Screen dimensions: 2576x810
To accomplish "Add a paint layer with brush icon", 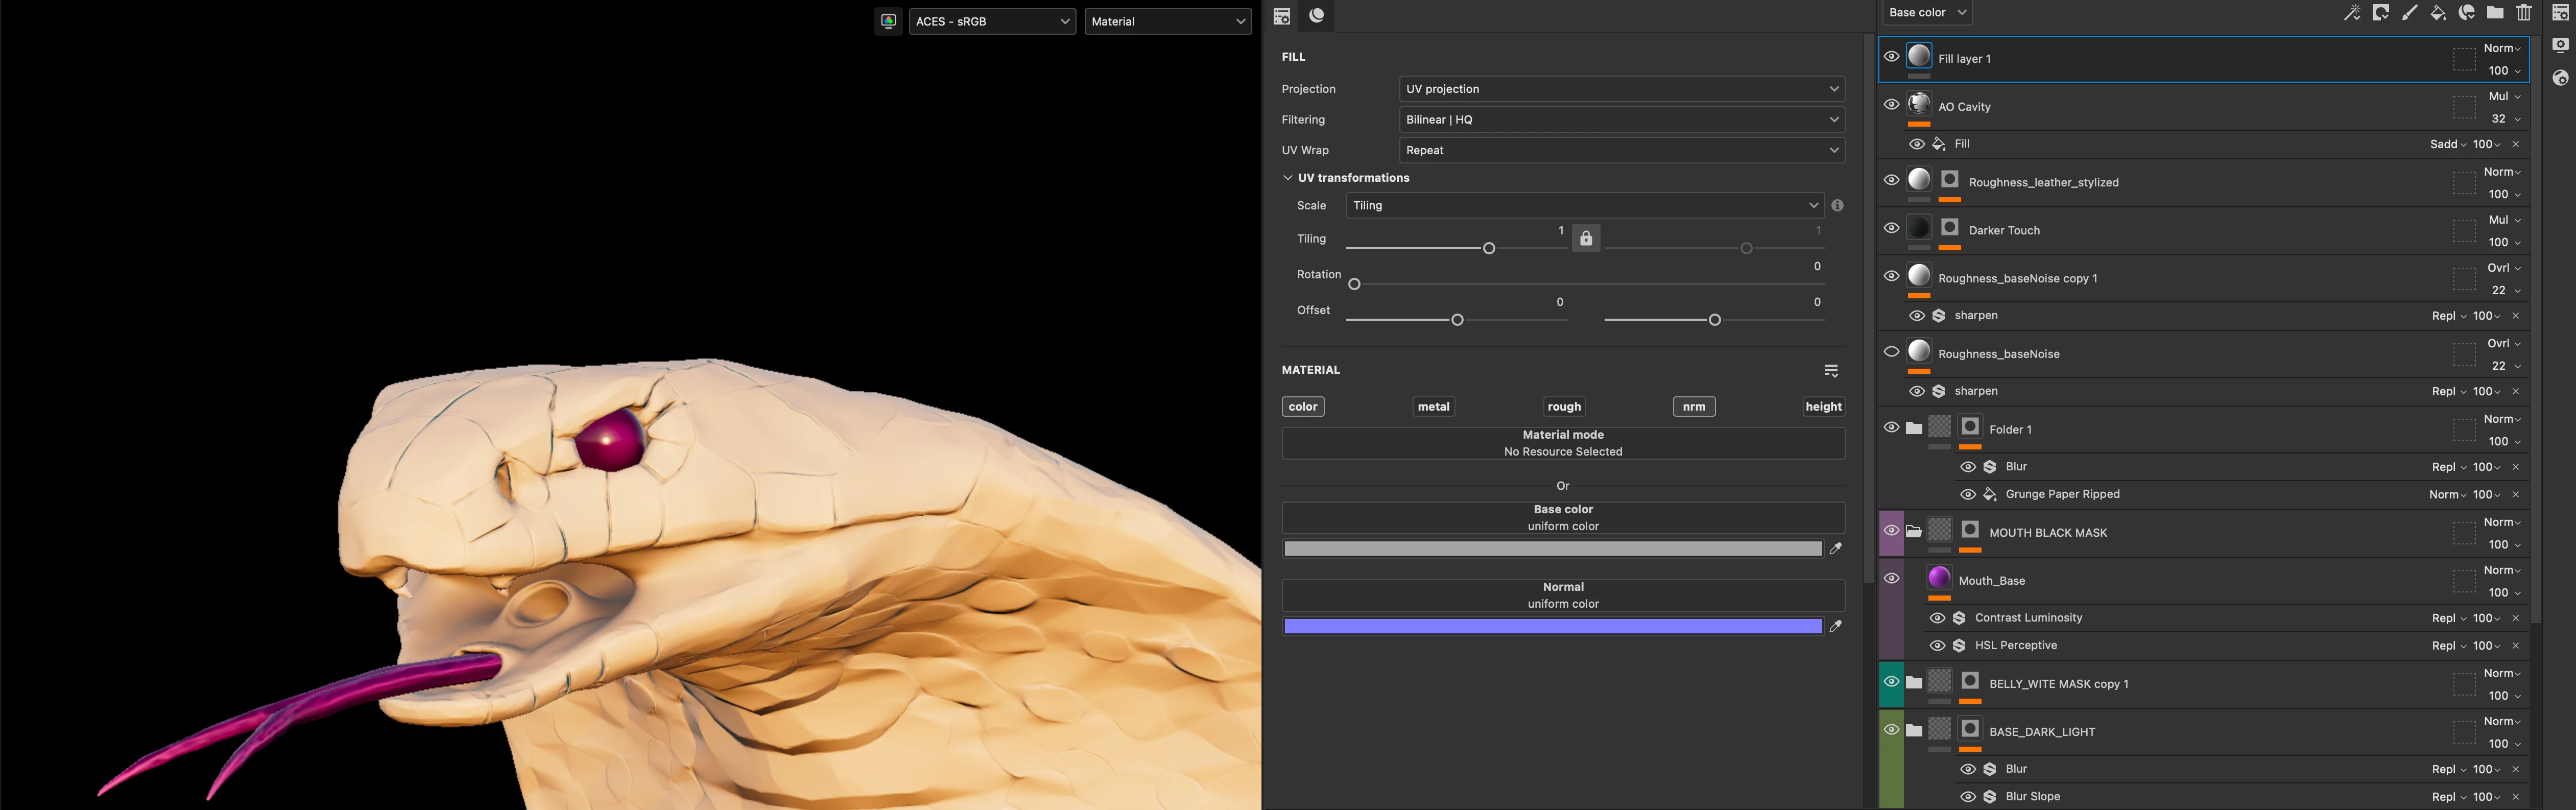I will [x=2410, y=13].
